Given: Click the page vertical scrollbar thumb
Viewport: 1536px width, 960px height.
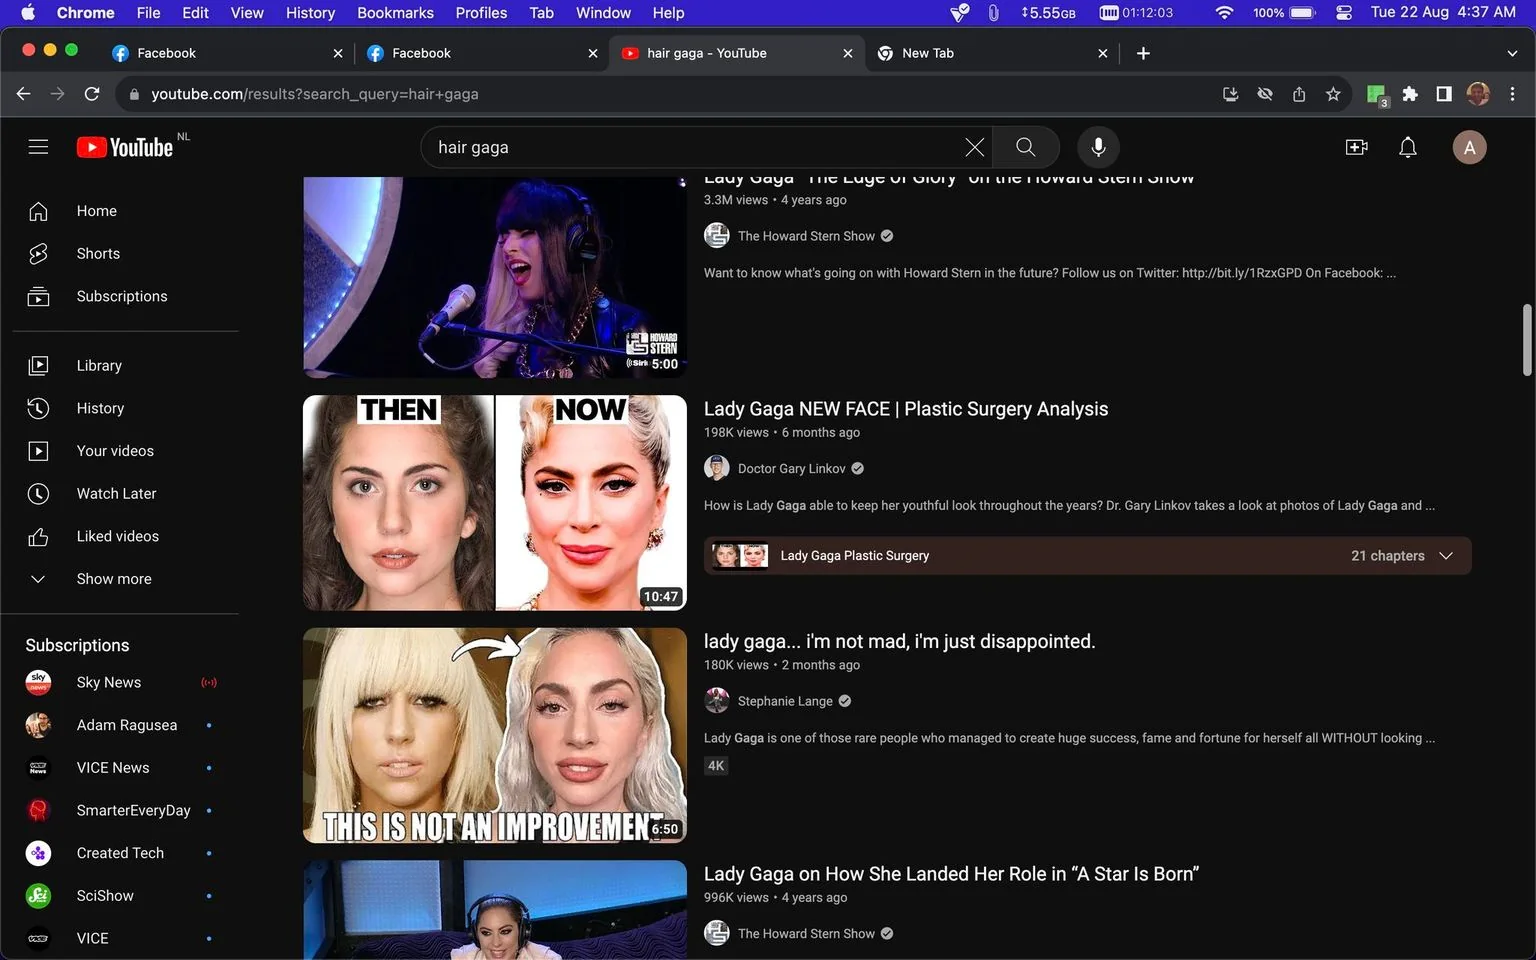Looking at the screenshot, I should pos(1527,340).
